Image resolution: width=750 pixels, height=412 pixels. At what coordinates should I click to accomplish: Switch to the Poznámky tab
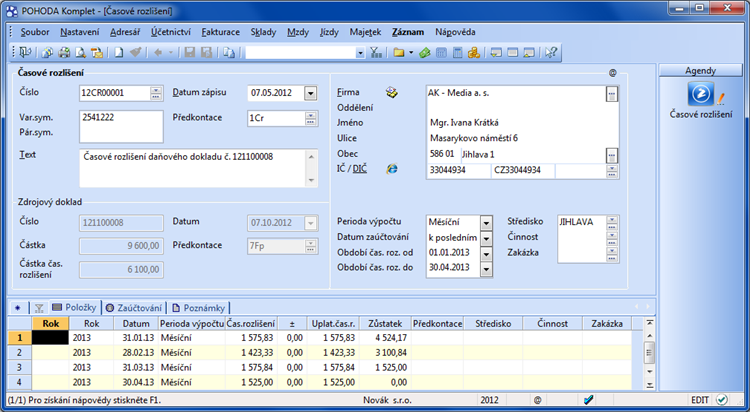click(199, 308)
